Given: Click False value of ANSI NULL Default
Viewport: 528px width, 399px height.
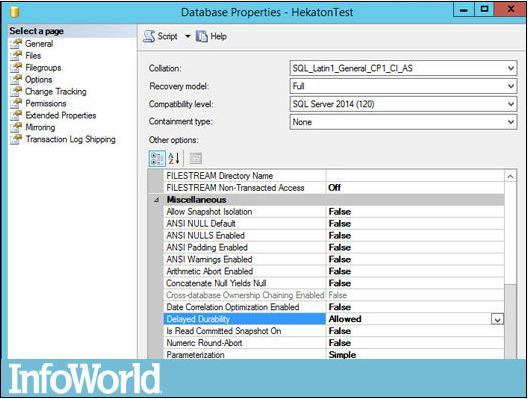Looking at the screenshot, I should (x=339, y=224).
